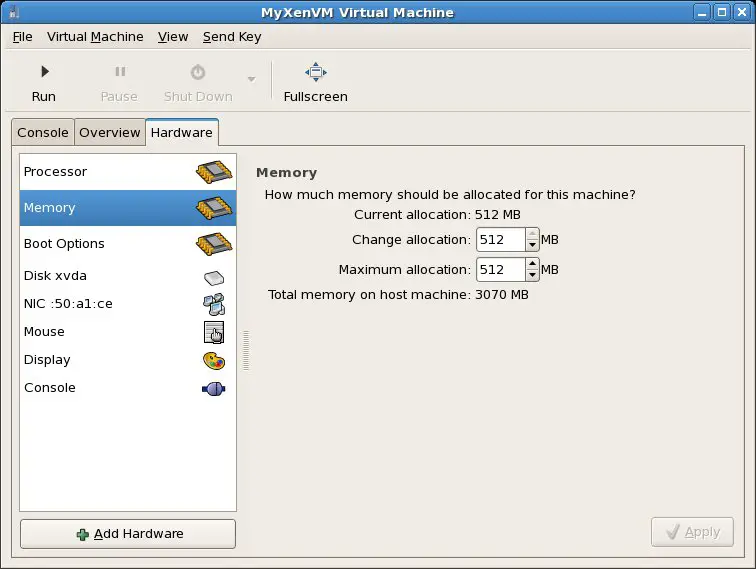Click the green plus icon on Add Hardware
Viewport: 756px width, 569px height.
(x=82, y=534)
